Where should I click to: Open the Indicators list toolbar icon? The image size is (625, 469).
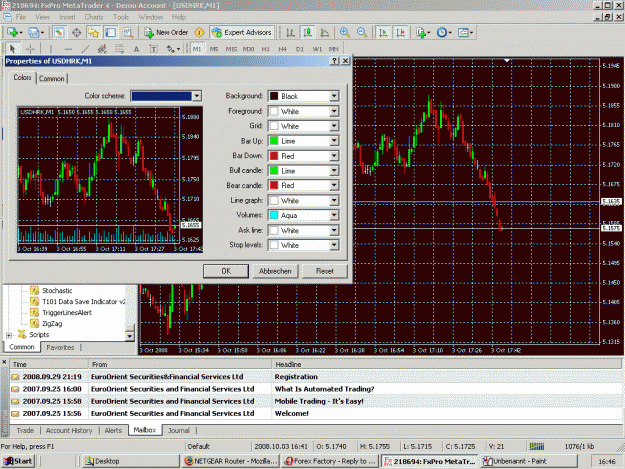[x=423, y=33]
